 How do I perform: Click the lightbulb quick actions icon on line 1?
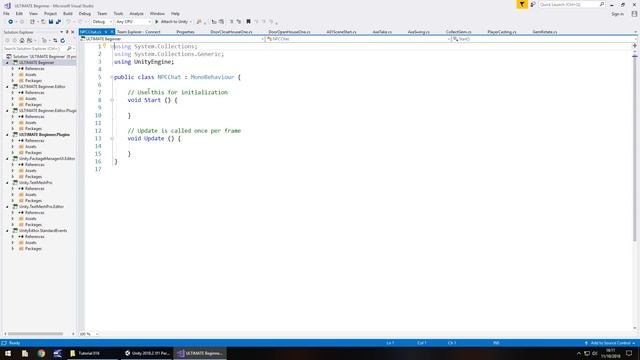[x=104, y=46]
